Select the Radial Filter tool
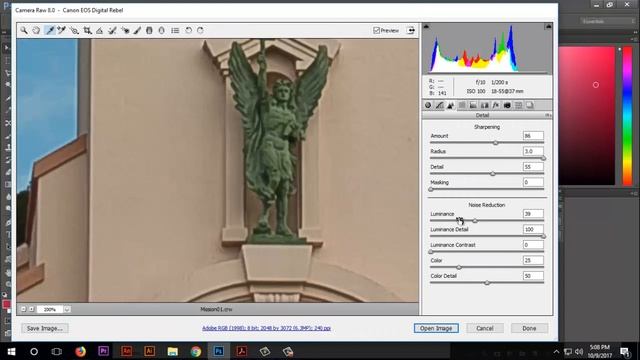This screenshot has width=640, height=360. click(162, 30)
